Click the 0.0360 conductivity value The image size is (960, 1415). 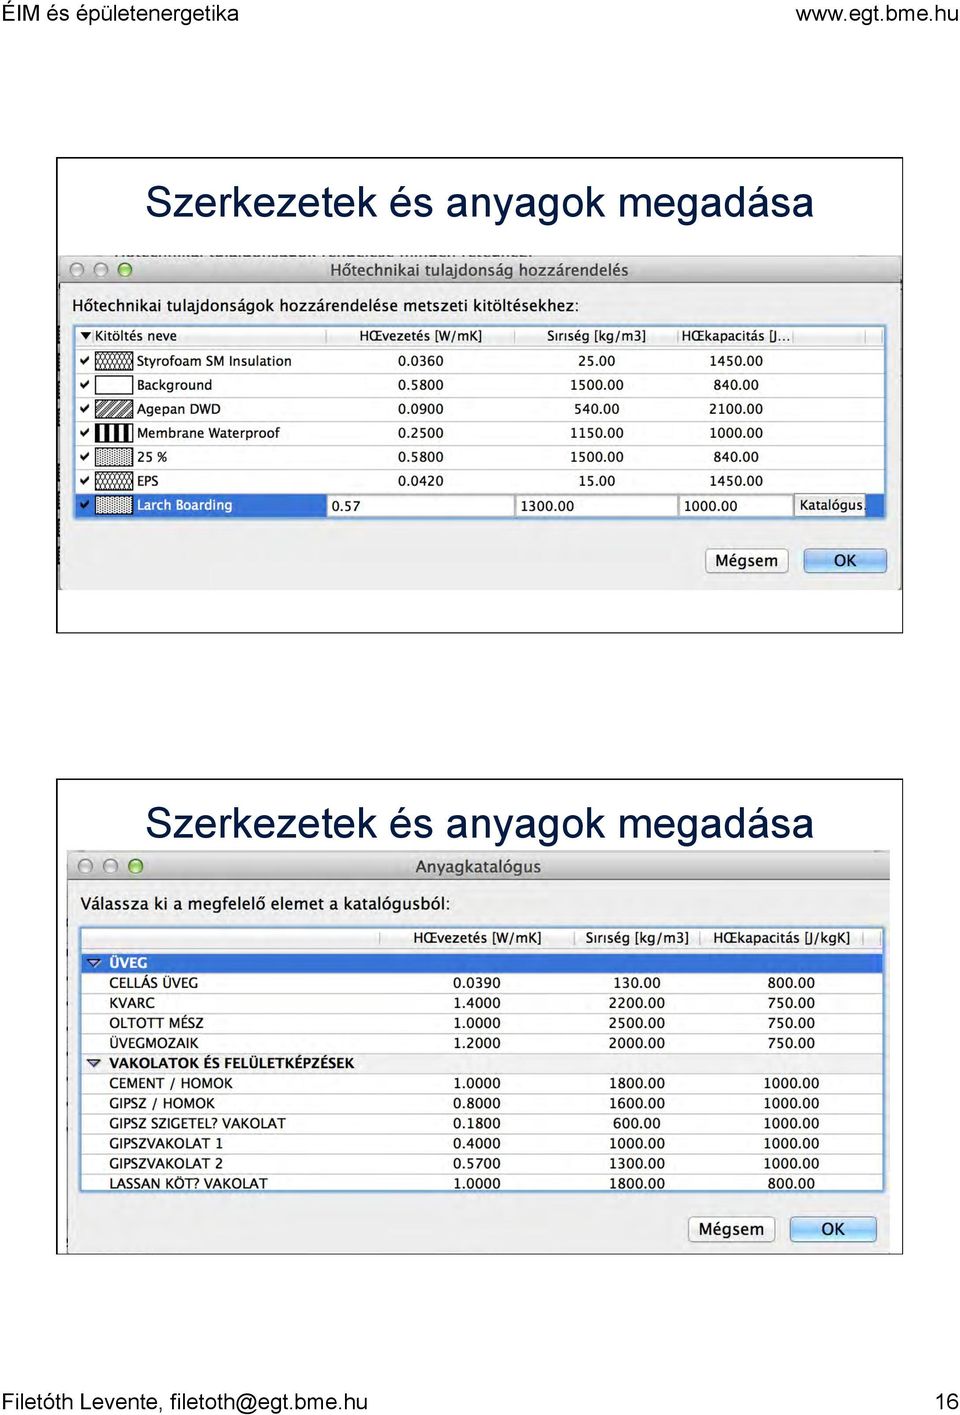click(x=420, y=361)
